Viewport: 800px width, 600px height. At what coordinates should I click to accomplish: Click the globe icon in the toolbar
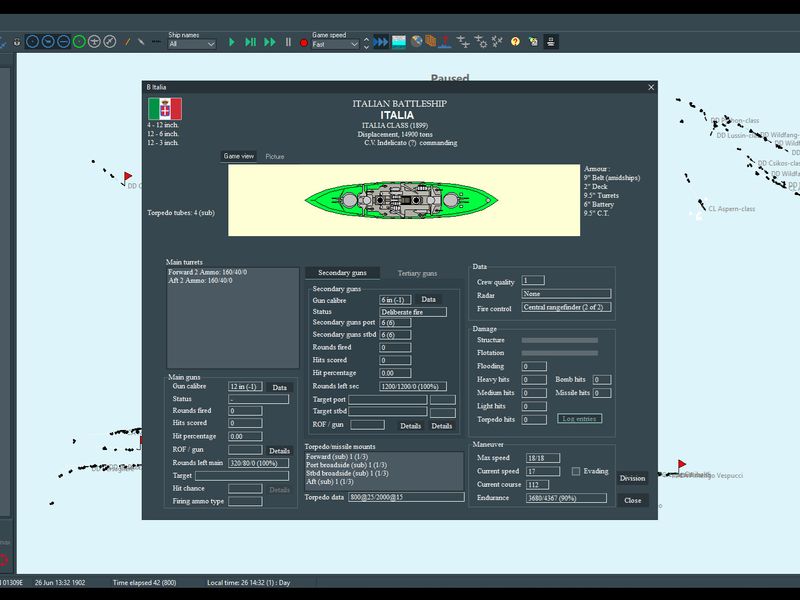tap(416, 41)
